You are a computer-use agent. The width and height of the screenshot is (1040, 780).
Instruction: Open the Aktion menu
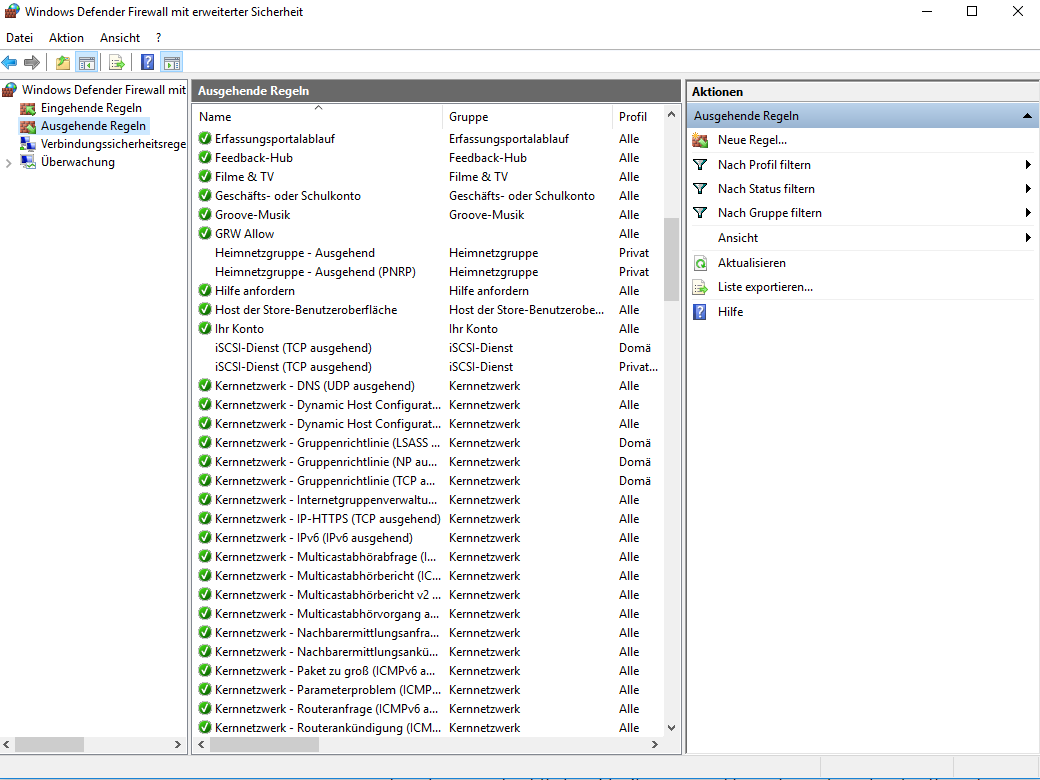pos(66,38)
